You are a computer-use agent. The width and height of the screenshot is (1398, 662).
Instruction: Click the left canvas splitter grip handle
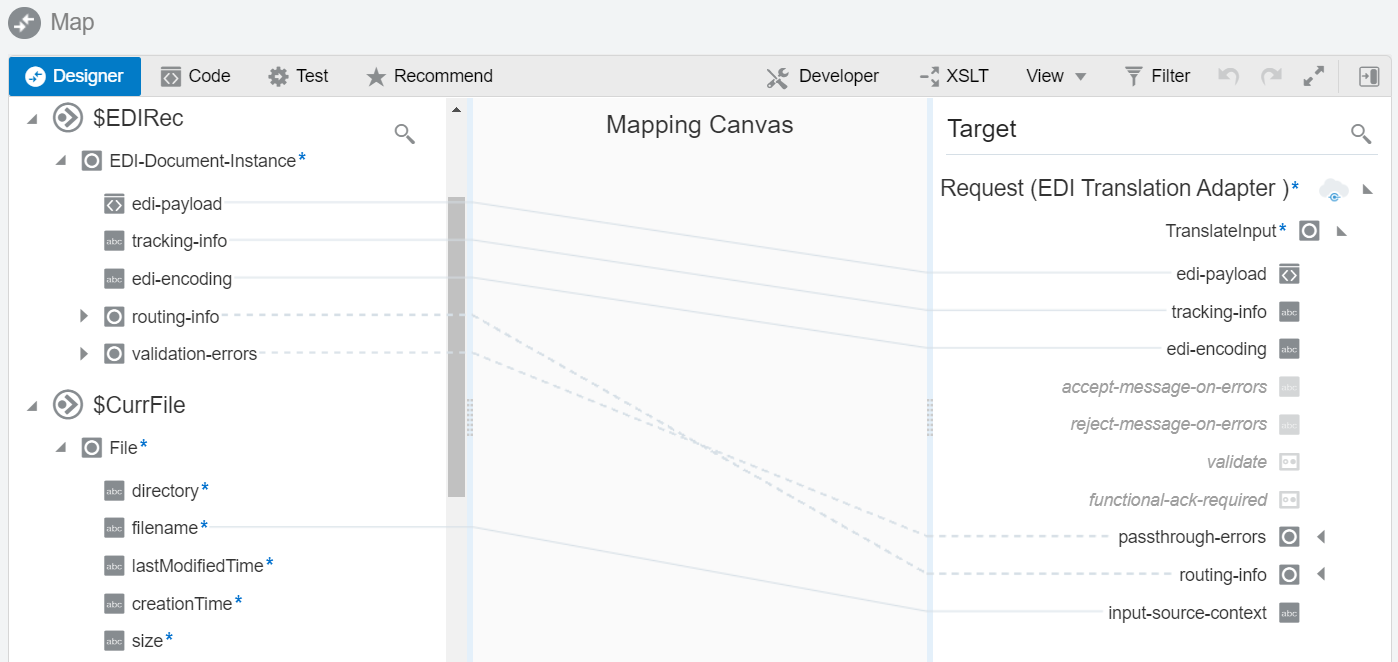pyautogui.click(x=470, y=417)
